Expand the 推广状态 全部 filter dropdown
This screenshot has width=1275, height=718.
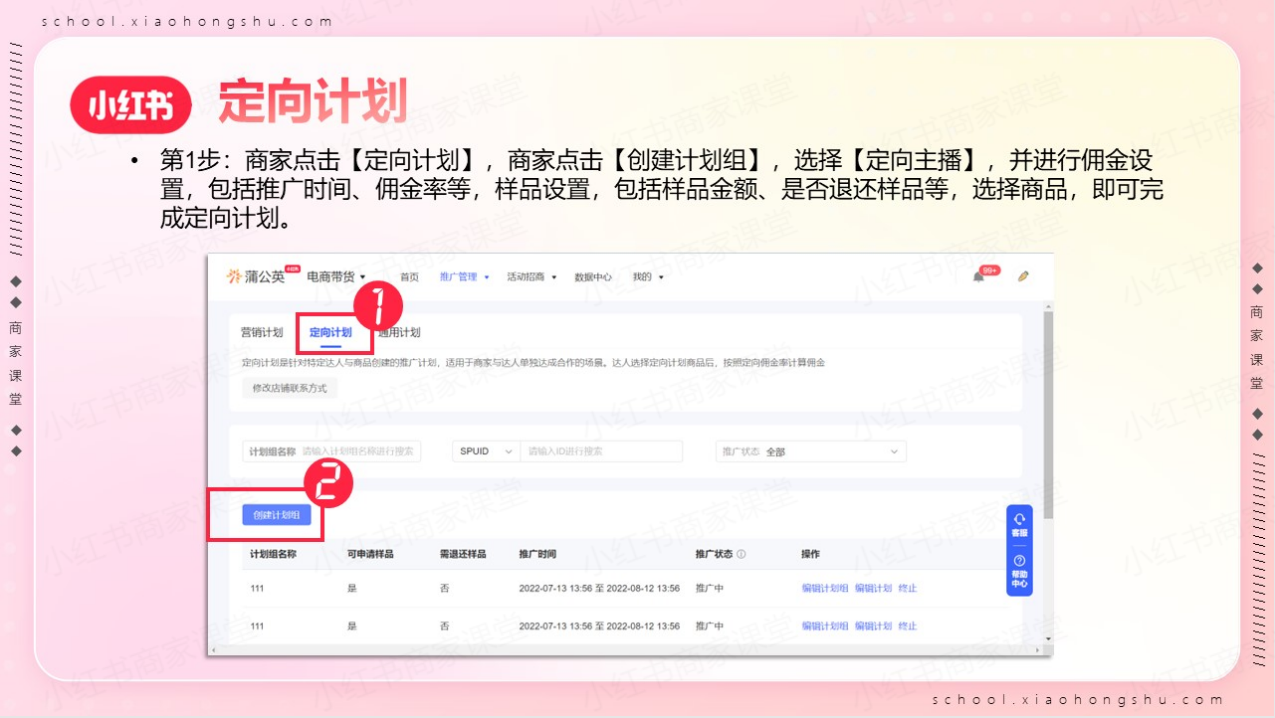(811, 451)
